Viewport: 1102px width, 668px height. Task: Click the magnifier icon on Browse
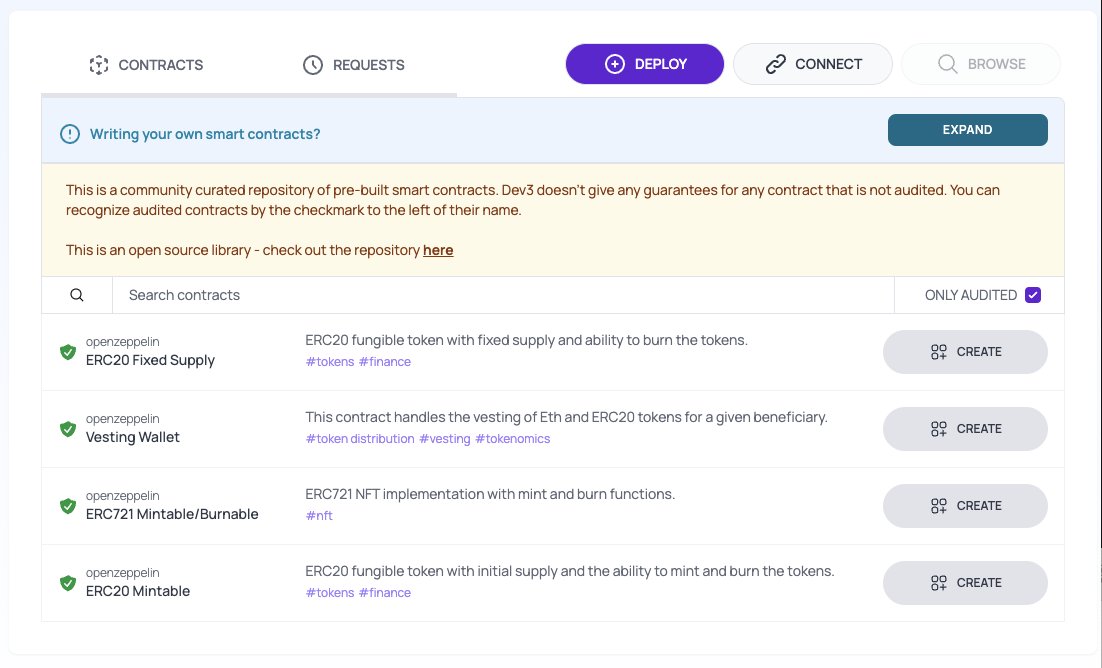pos(947,64)
